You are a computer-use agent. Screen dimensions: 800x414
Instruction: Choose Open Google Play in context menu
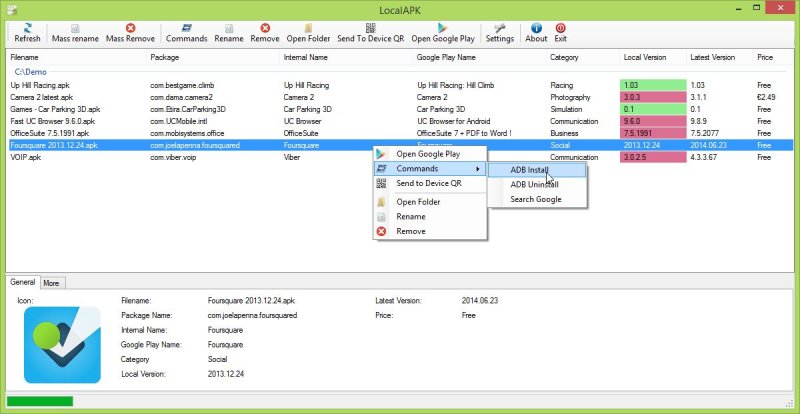click(430, 154)
